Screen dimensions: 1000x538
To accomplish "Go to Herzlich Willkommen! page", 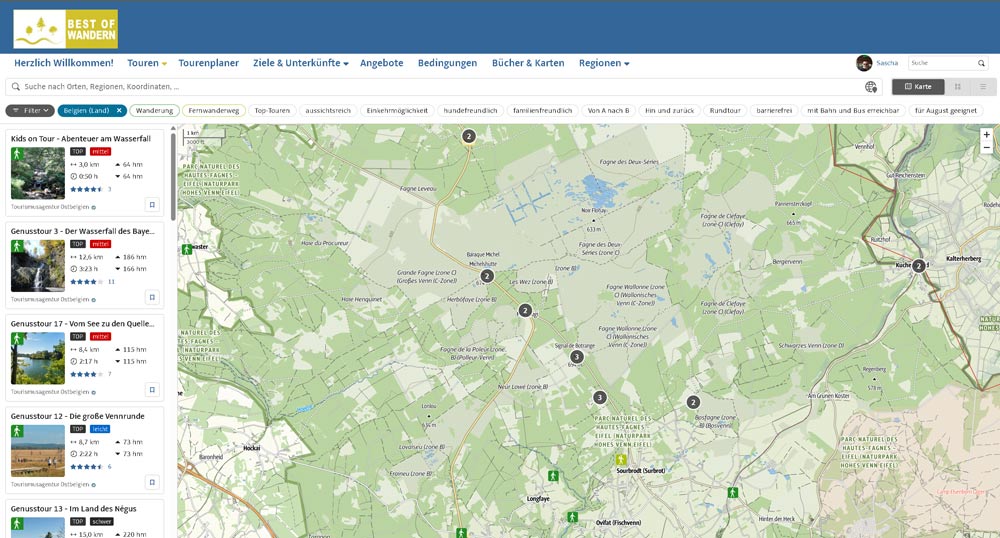I will tap(64, 63).
